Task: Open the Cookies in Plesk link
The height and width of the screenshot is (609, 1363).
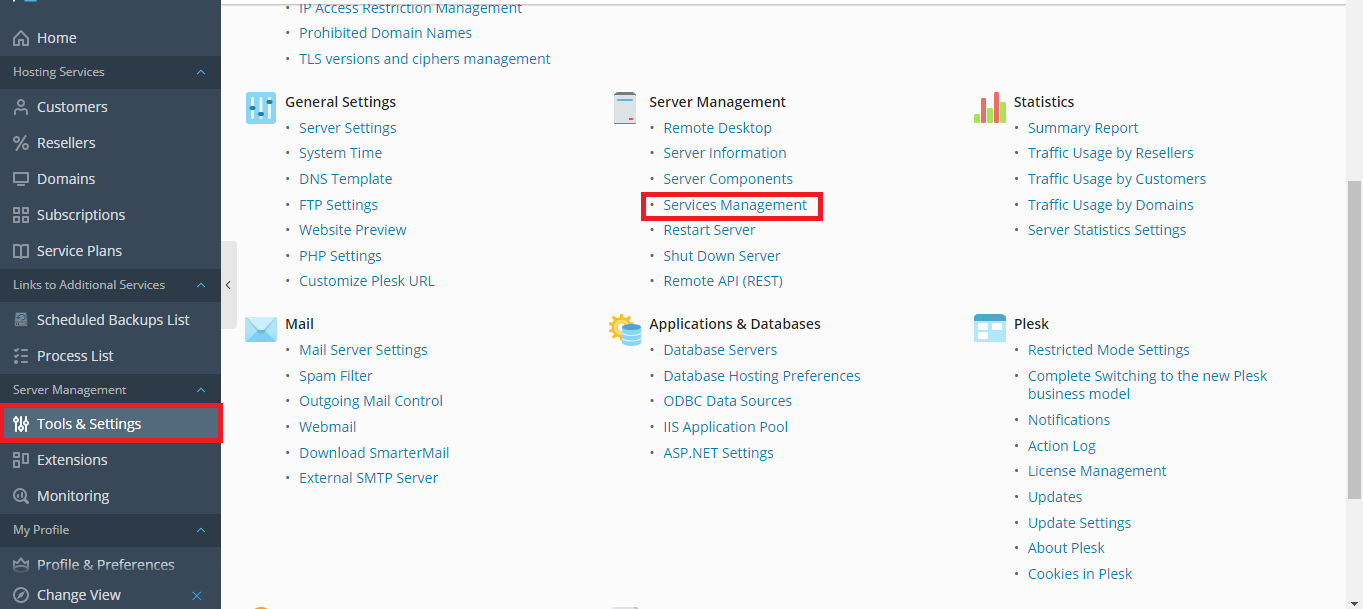Action: (1080, 574)
